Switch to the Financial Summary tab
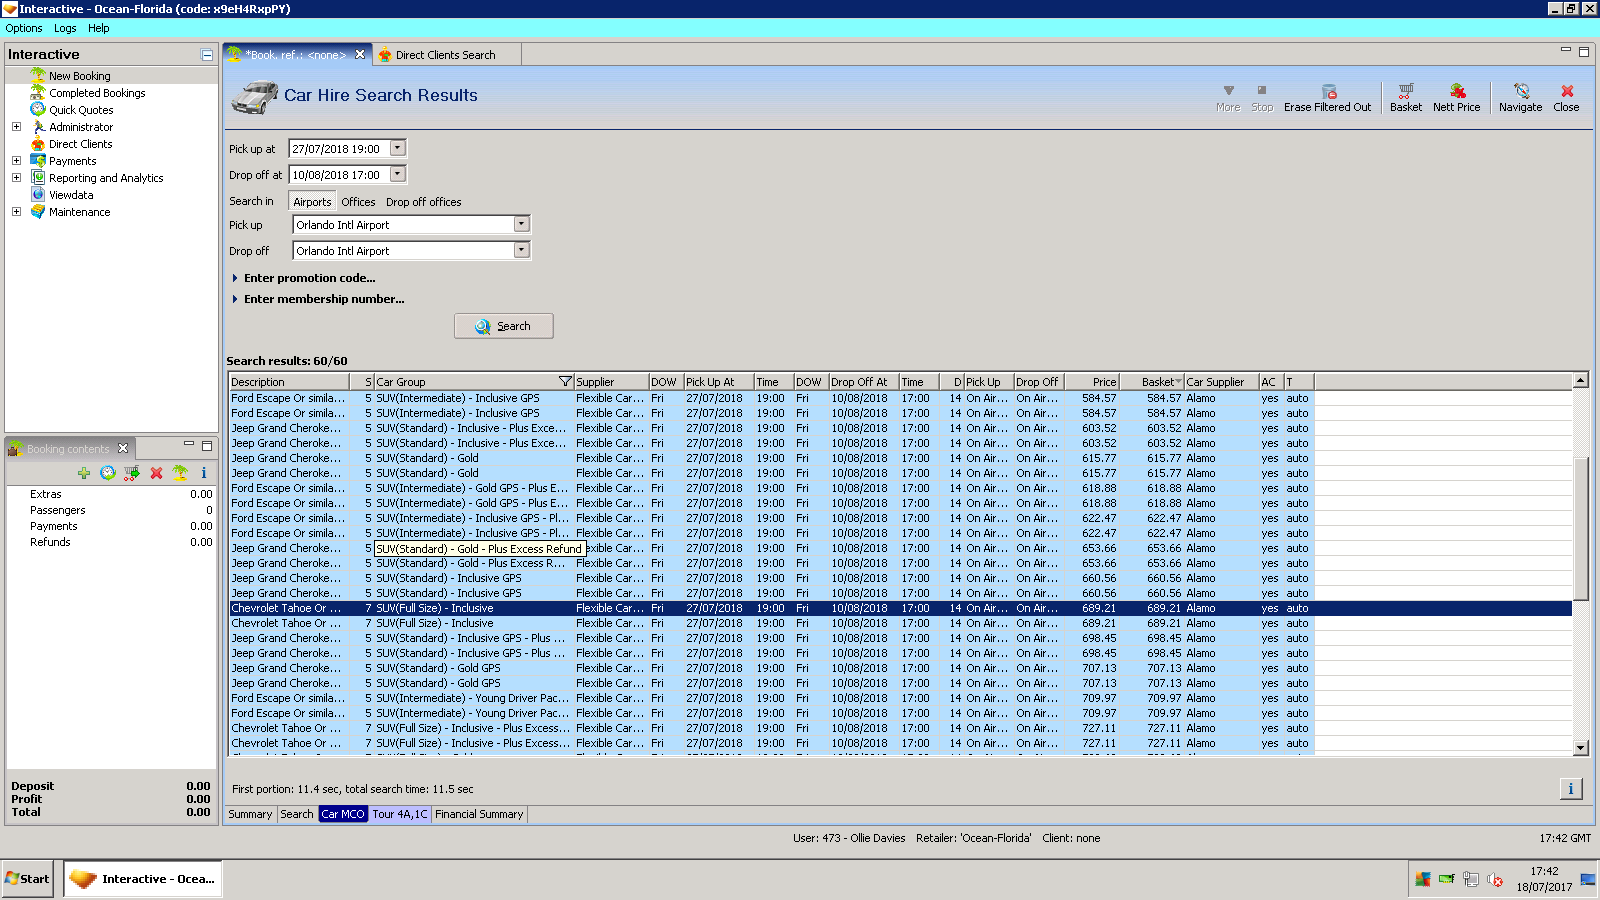 (x=479, y=814)
